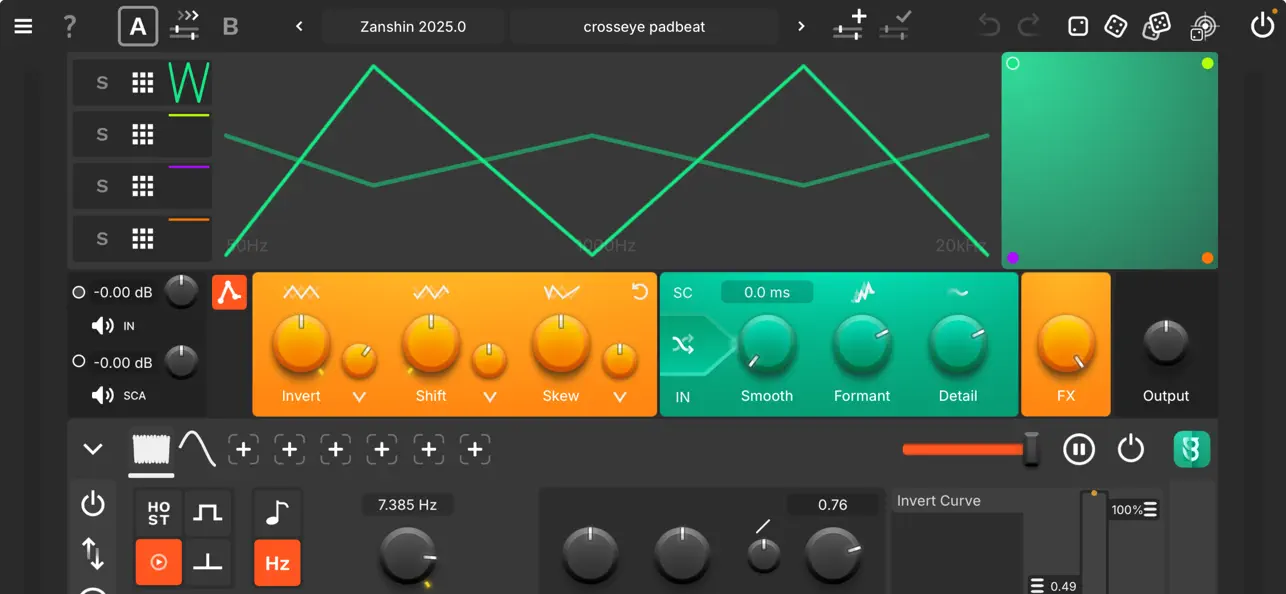Click the red horizontal slider handle
This screenshot has width=1286, height=594.
tap(1031, 449)
